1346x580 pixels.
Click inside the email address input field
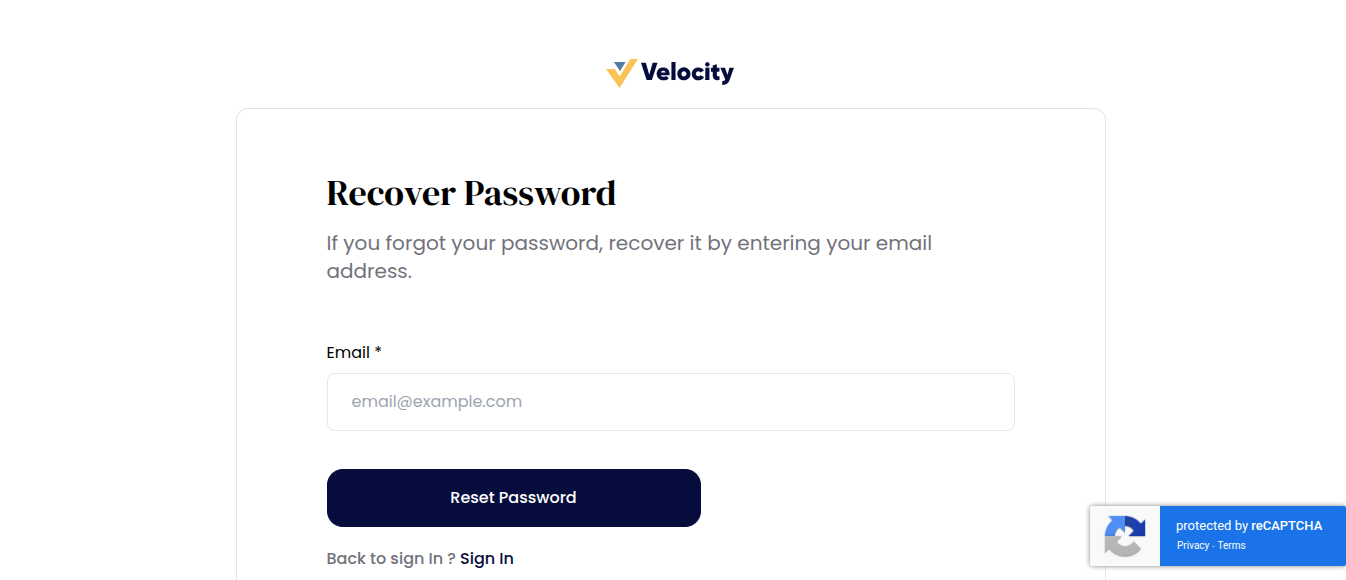pos(670,401)
